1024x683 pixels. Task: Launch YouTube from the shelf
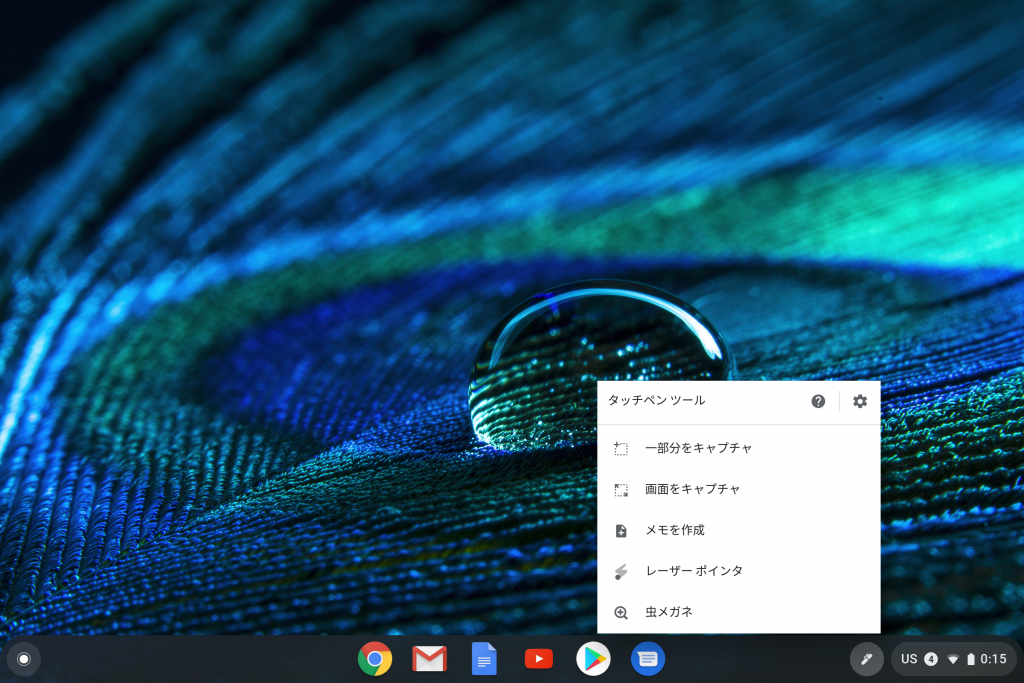(x=539, y=659)
